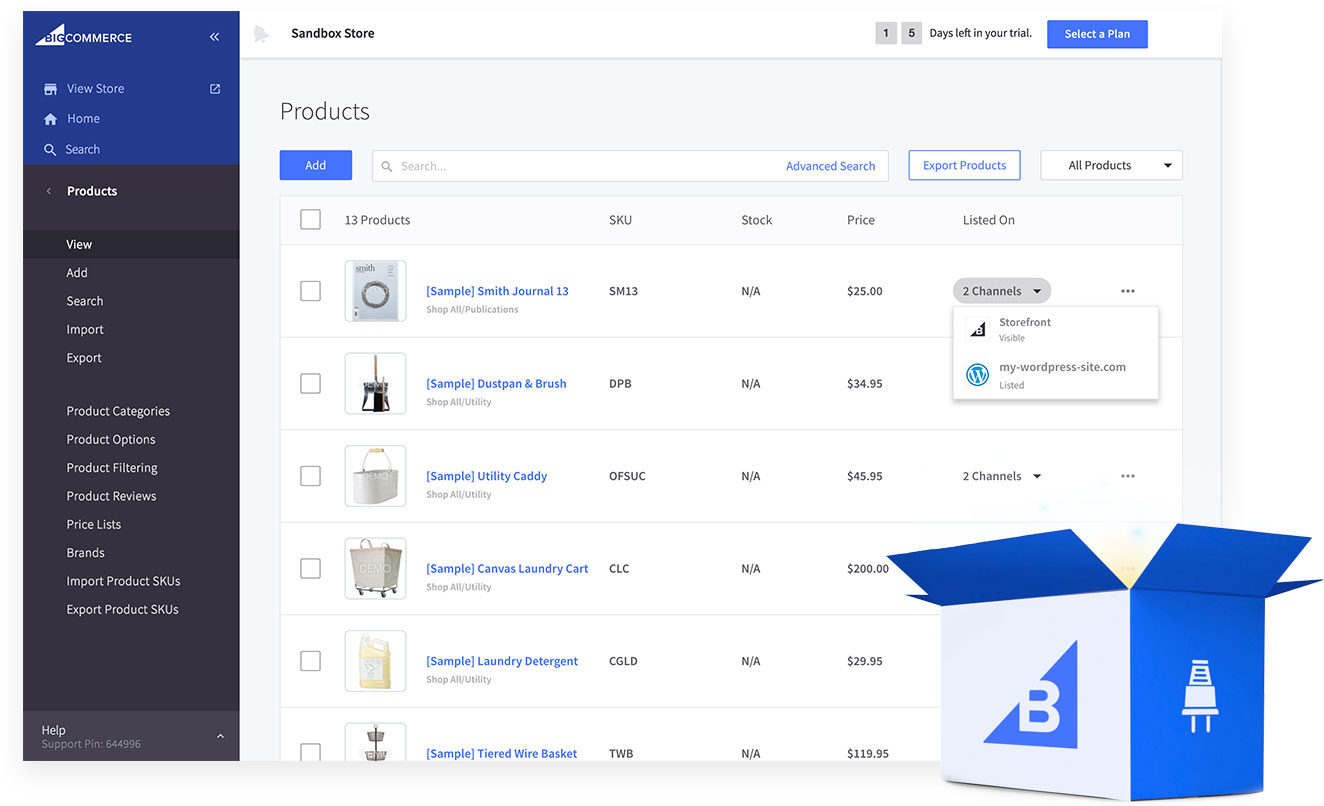Image resolution: width=1324 pixels, height=806 pixels.
Task: Click the flag icon next to Sandbox Store
Action: point(262,32)
